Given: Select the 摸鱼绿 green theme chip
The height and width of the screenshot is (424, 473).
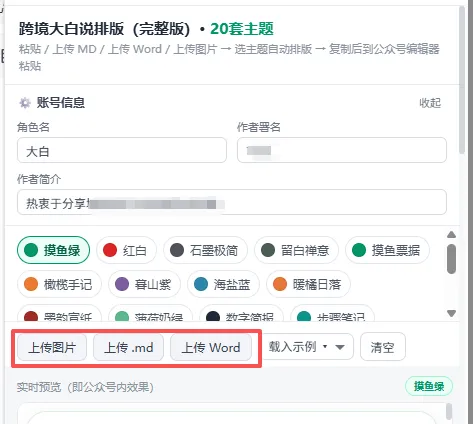Looking at the screenshot, I should click(53, 250).
